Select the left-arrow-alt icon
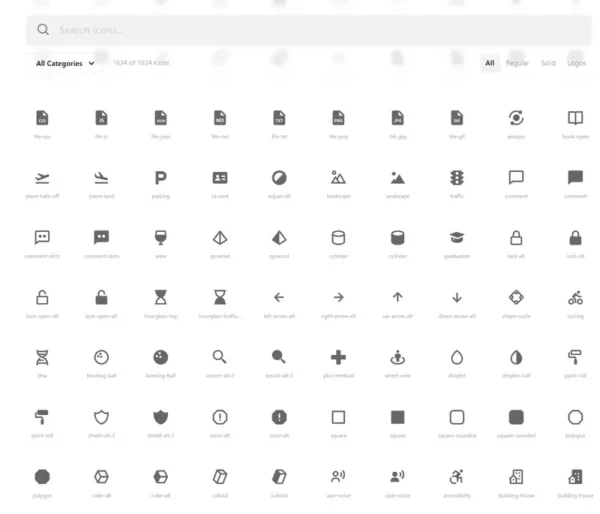The image size is (600, 514). tap(279, 297)
